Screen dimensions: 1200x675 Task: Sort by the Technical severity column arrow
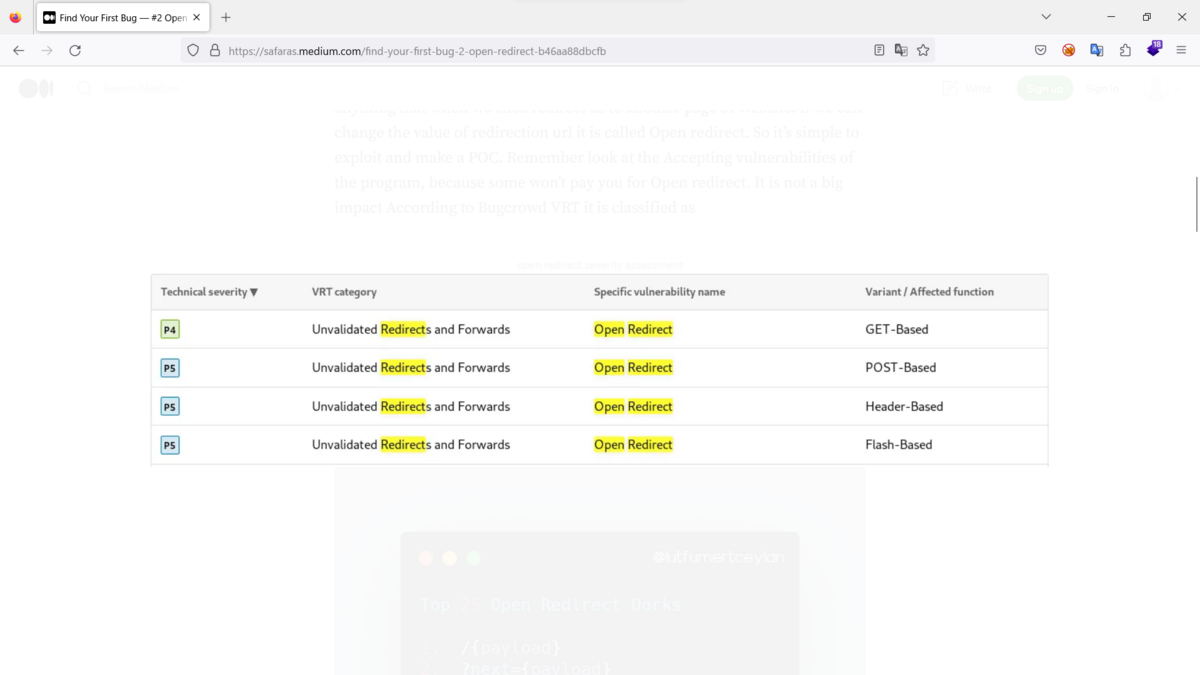254,292
